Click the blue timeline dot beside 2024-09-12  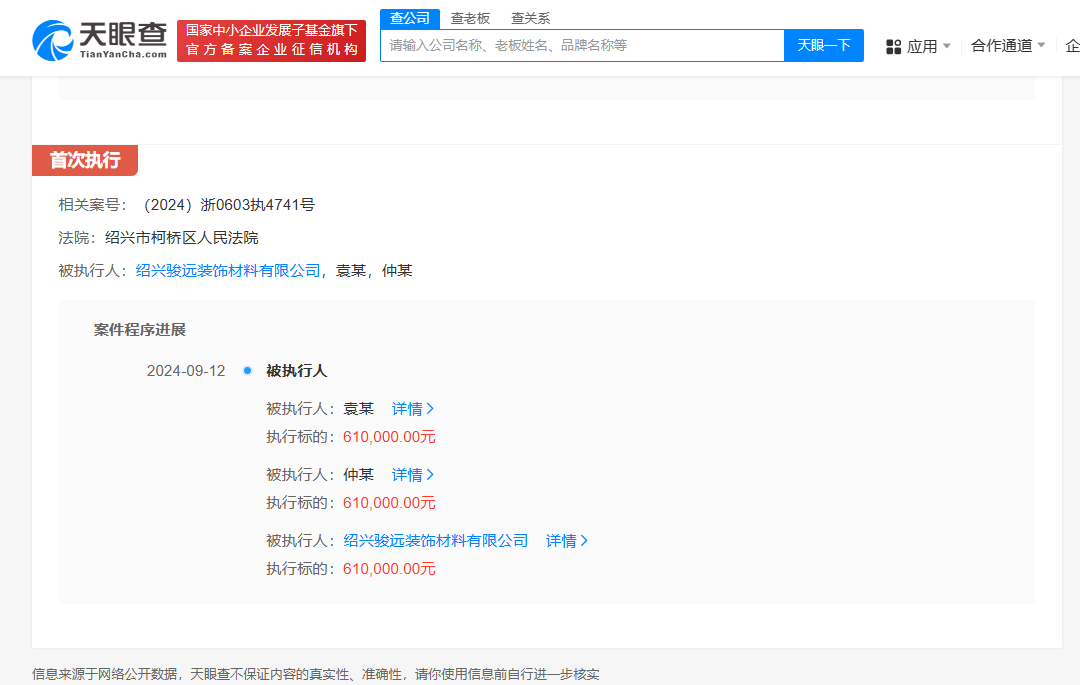coord(246,370)
